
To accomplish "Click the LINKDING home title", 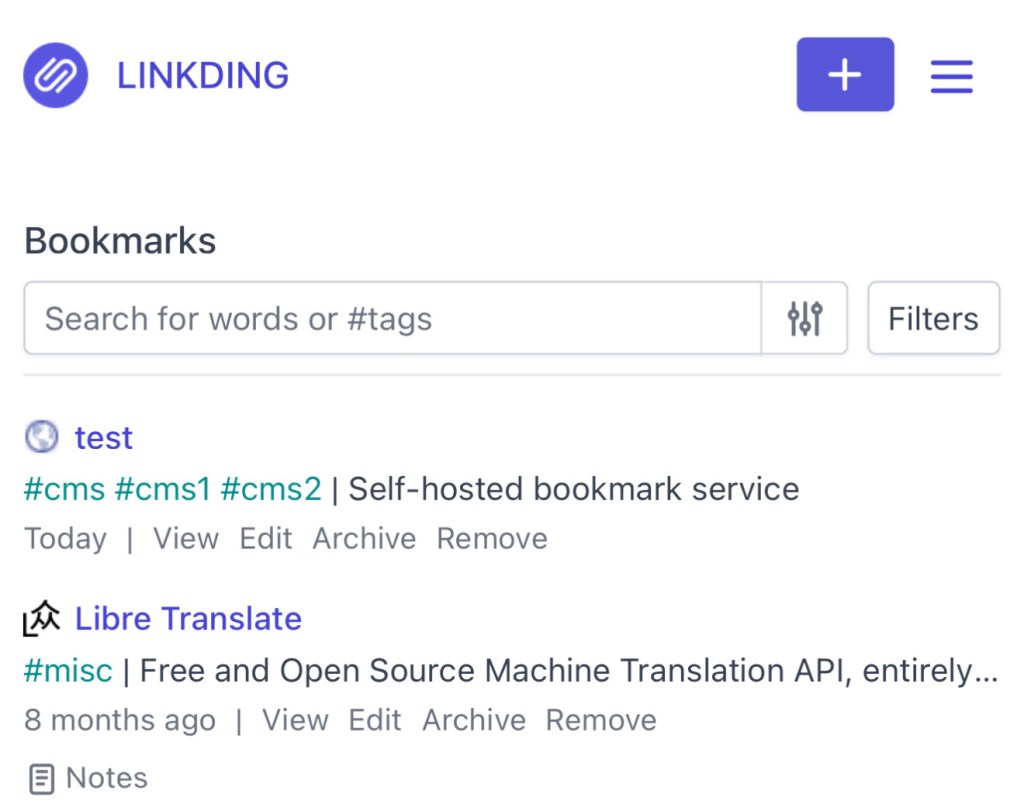I will (203, 75).
